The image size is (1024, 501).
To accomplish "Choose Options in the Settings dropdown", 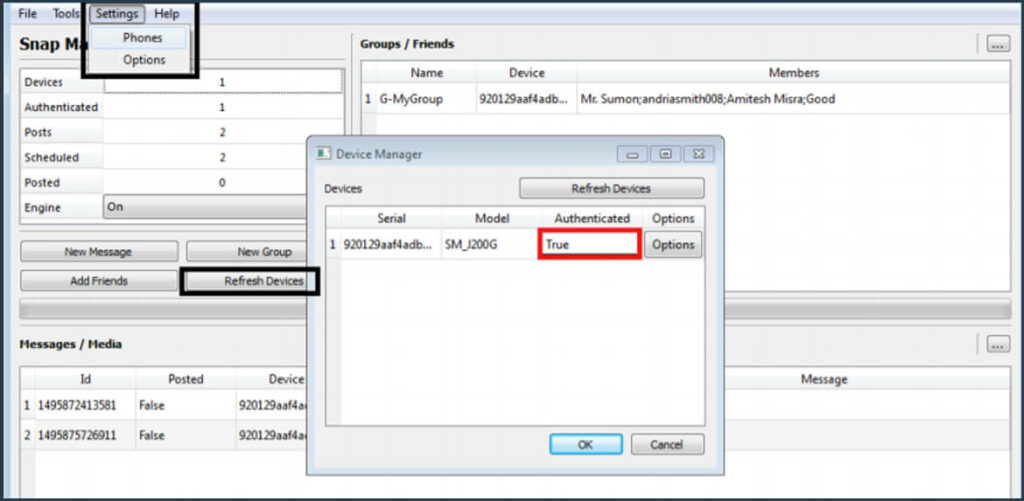I will click(x=144, y=60).
